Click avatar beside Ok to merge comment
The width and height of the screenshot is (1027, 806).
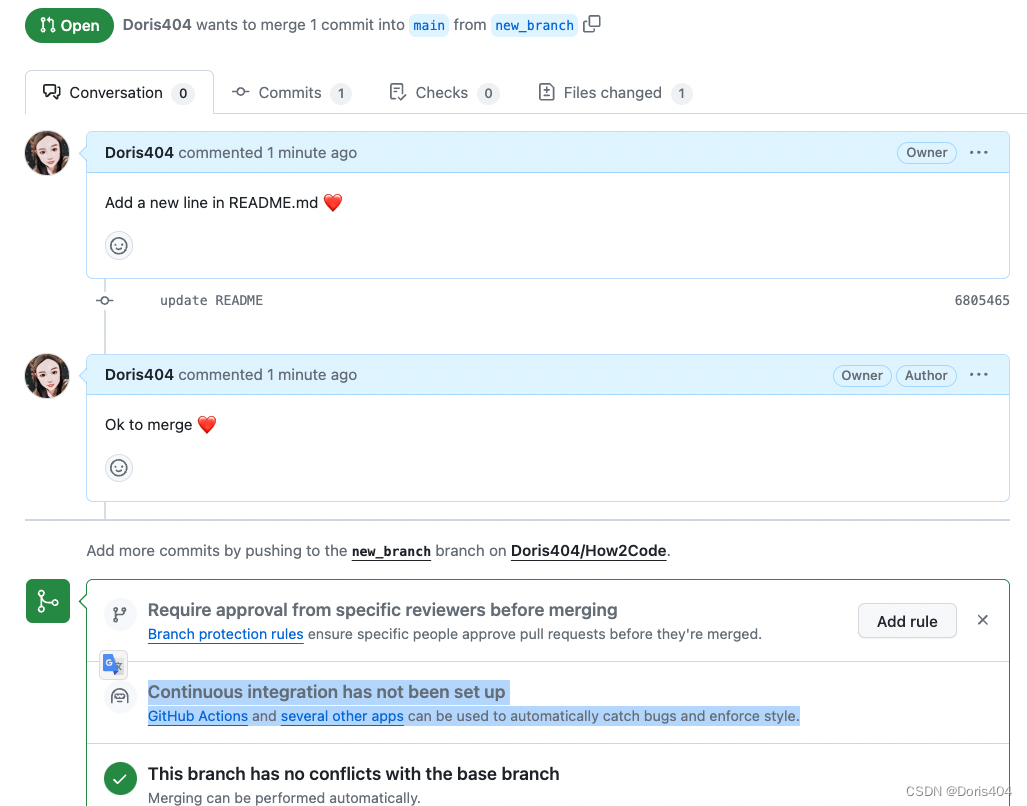click(47, 376)
